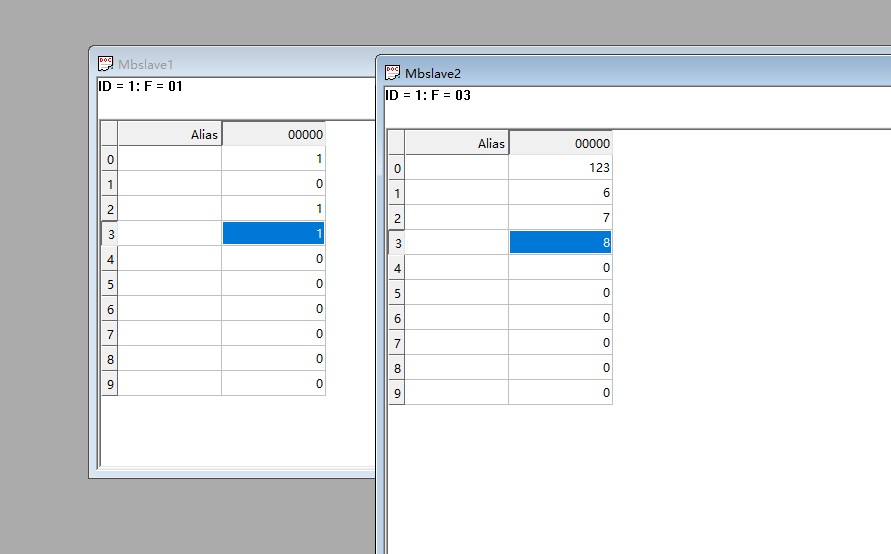891x554 pixels.
Task: Select row 6 header in Mbslave1
Action: coord(110,309)
